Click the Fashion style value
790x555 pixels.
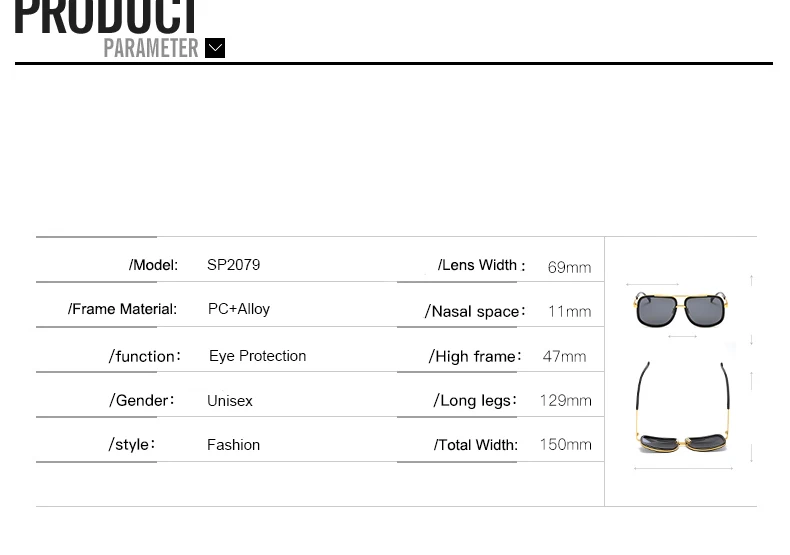coord(233,445)
